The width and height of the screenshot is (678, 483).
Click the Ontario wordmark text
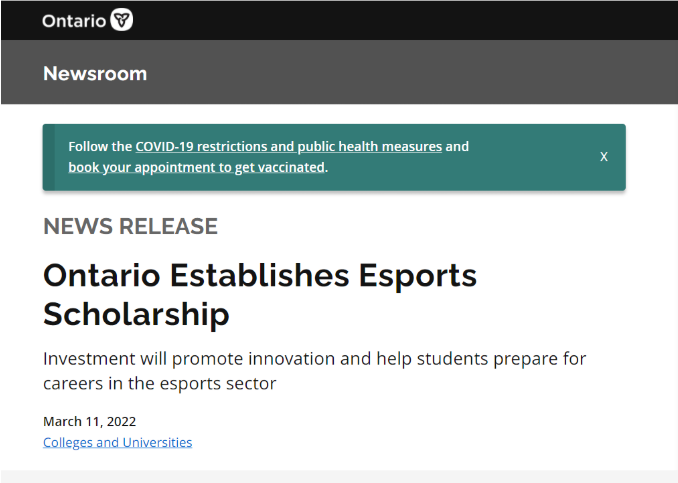74,20
